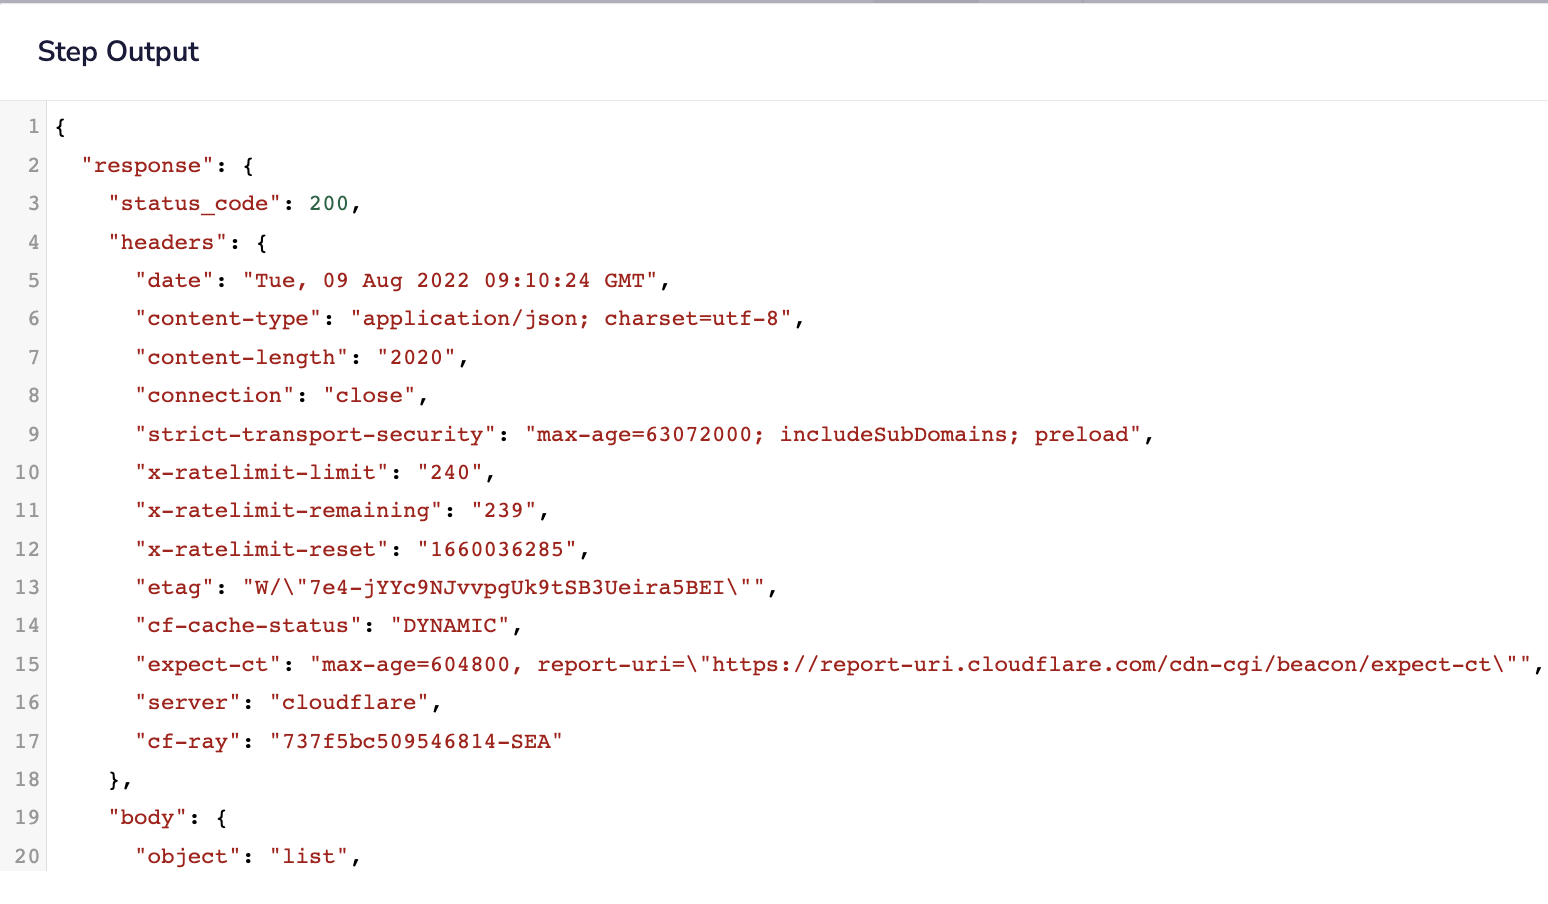Click the application/json charset value
The image size is (1548, 904).
pos(571,319)
